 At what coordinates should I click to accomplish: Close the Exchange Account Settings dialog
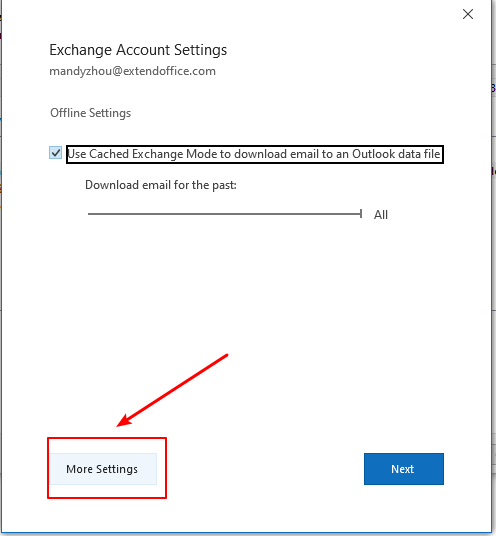point(468,14)
